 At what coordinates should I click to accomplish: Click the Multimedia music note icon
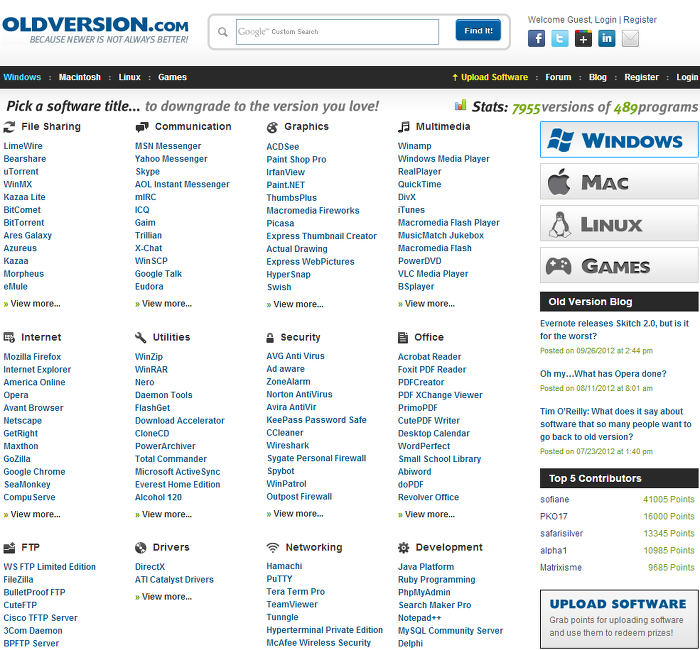pos(404,127)
